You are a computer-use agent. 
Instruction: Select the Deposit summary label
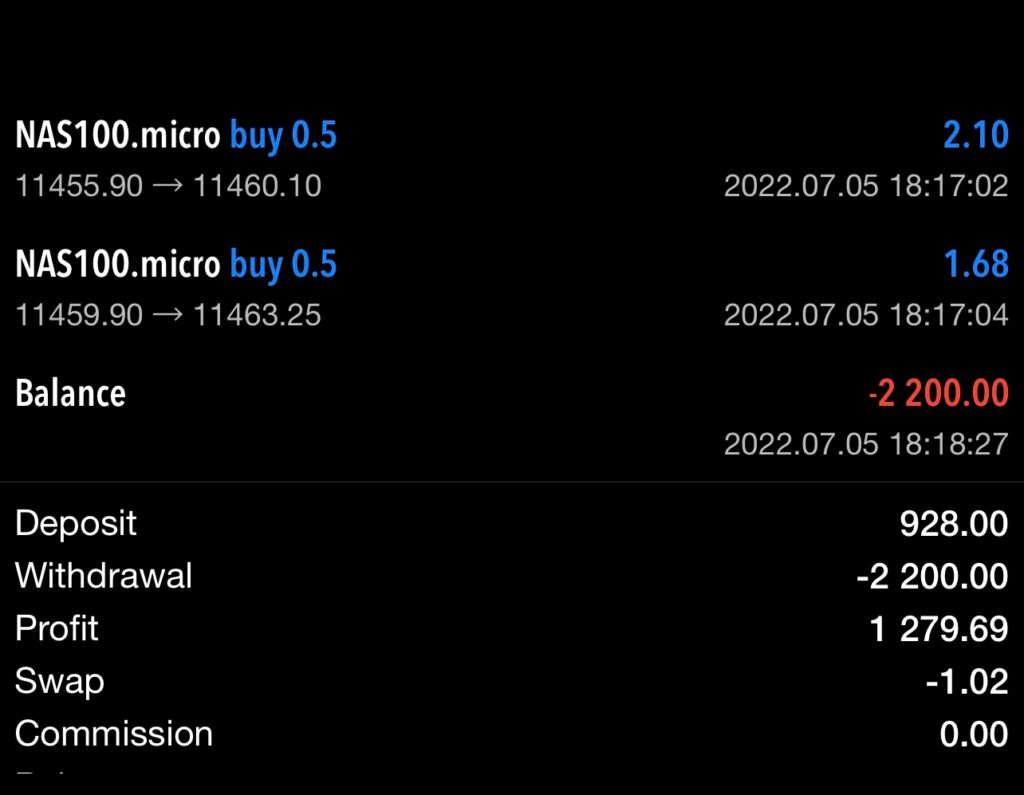pyautogui.click(x=76, y=523)
